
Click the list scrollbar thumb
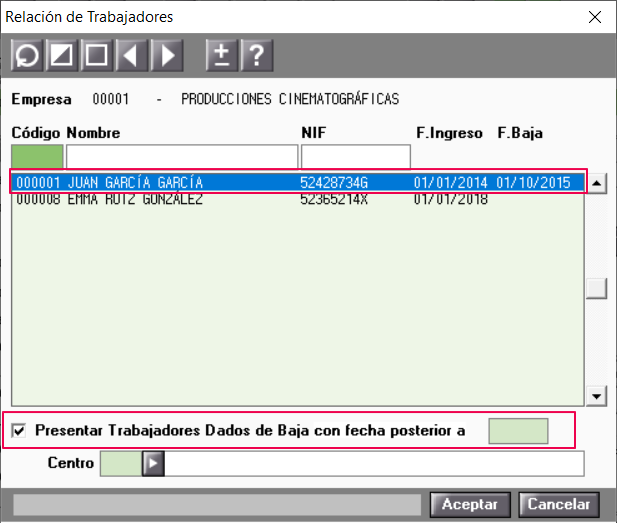[x=597, y=289]
